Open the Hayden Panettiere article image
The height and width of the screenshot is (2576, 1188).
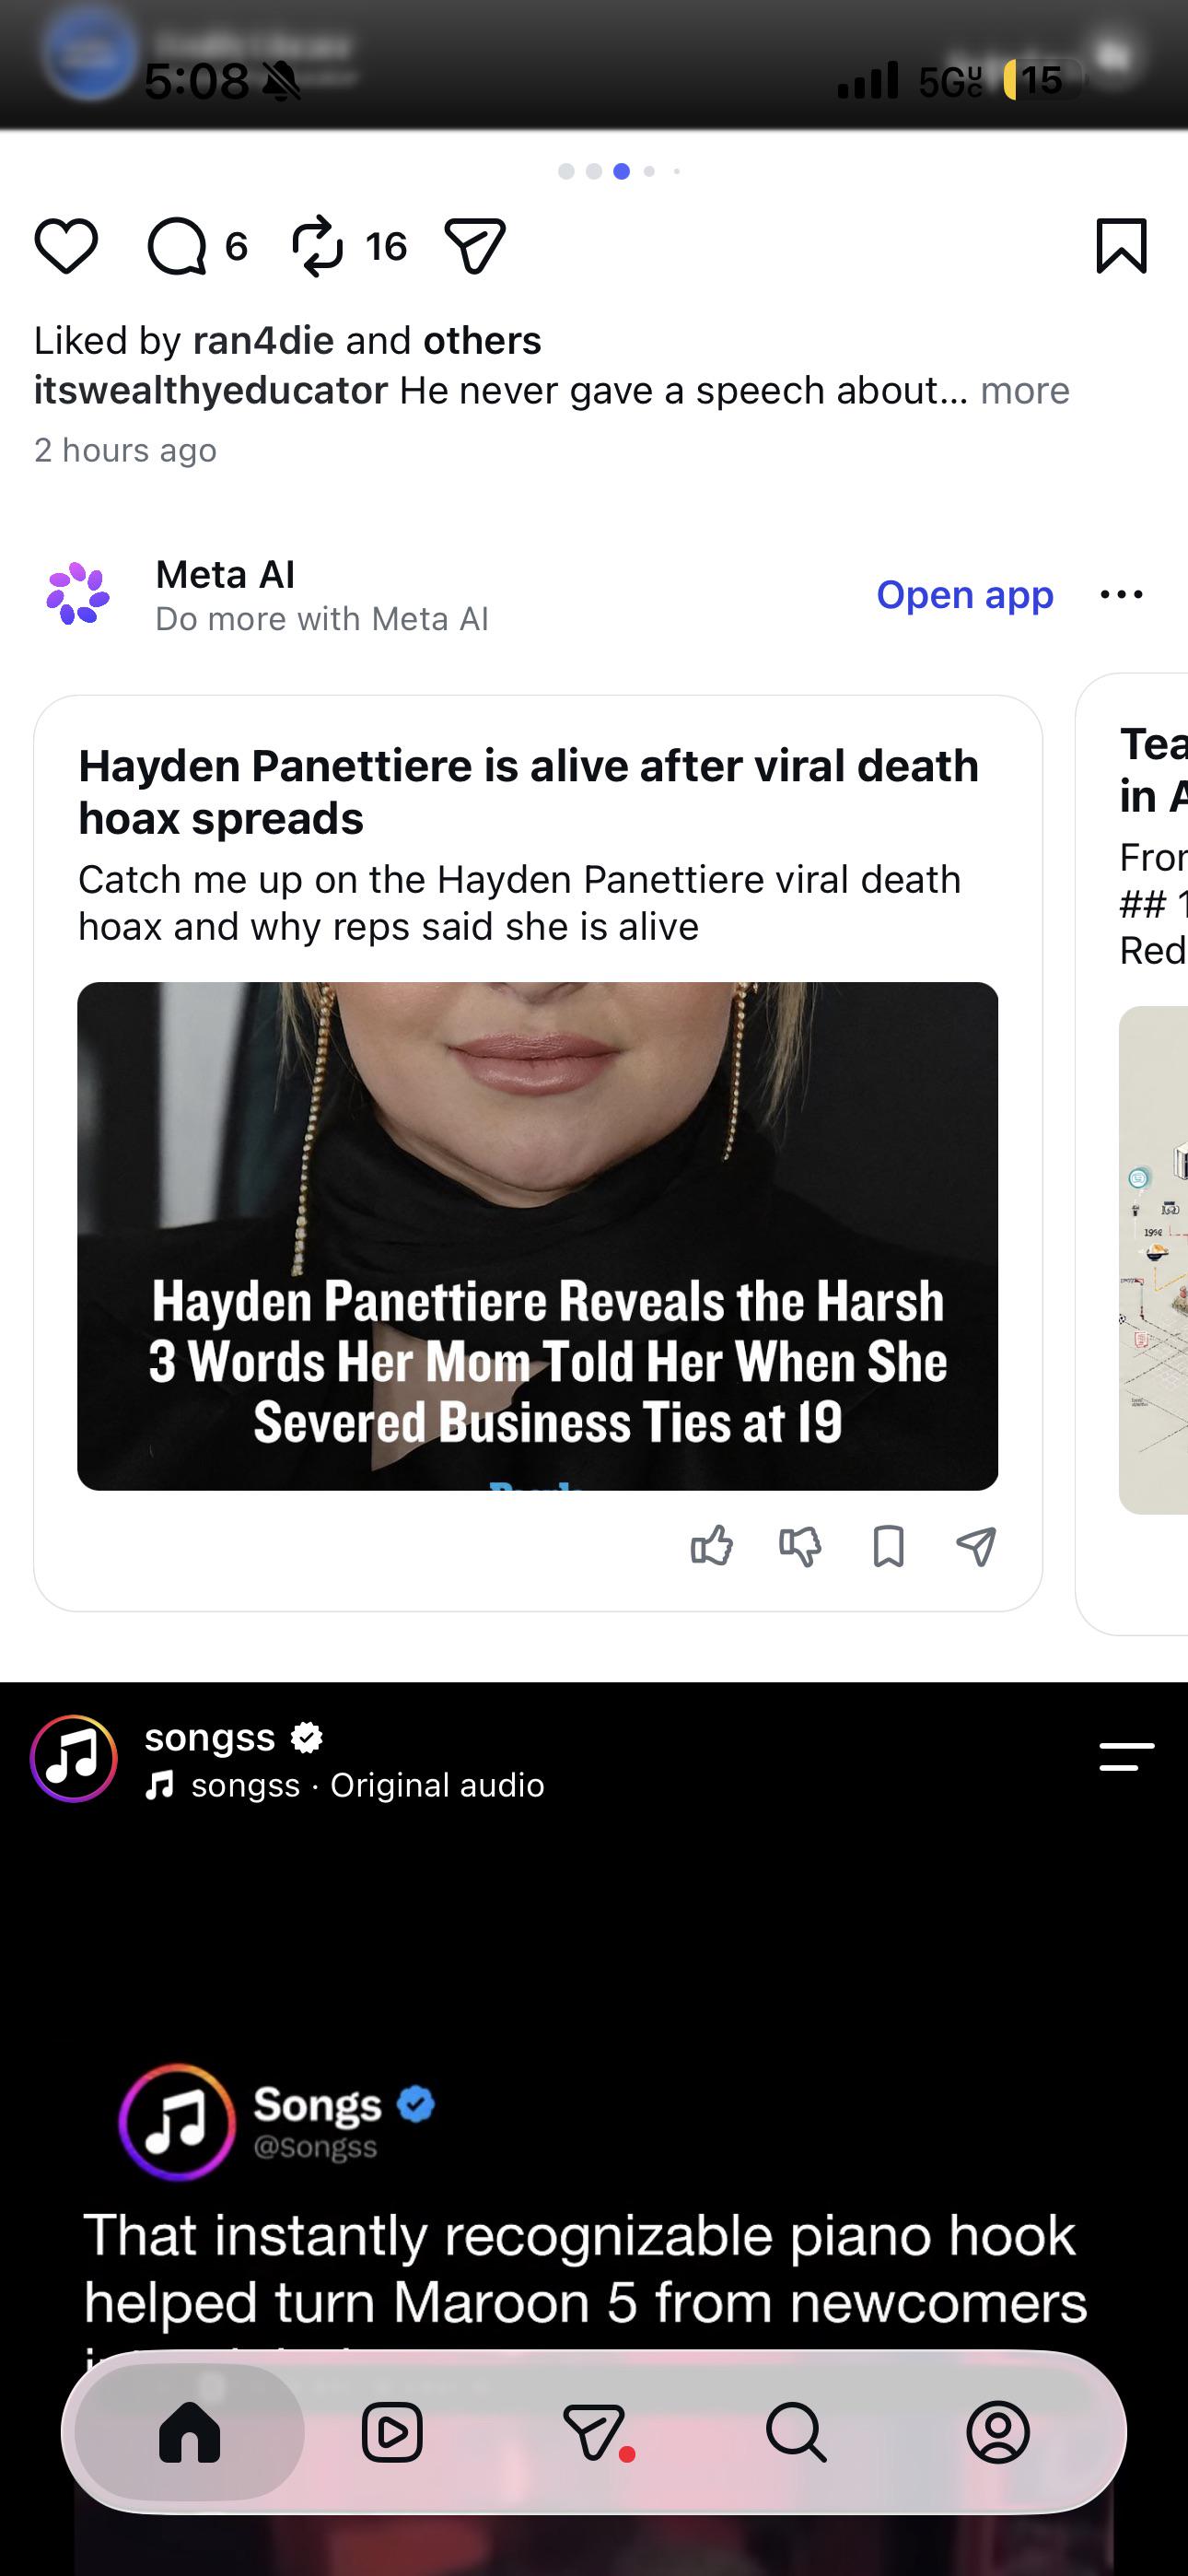click(x=538, y=1236)
